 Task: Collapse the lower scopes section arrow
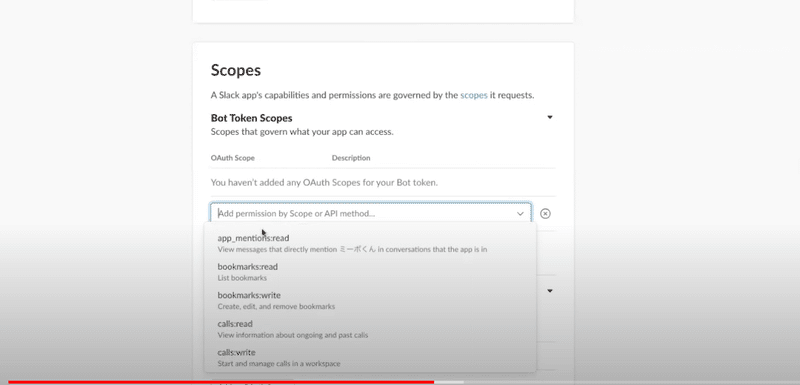click(550, 291)
